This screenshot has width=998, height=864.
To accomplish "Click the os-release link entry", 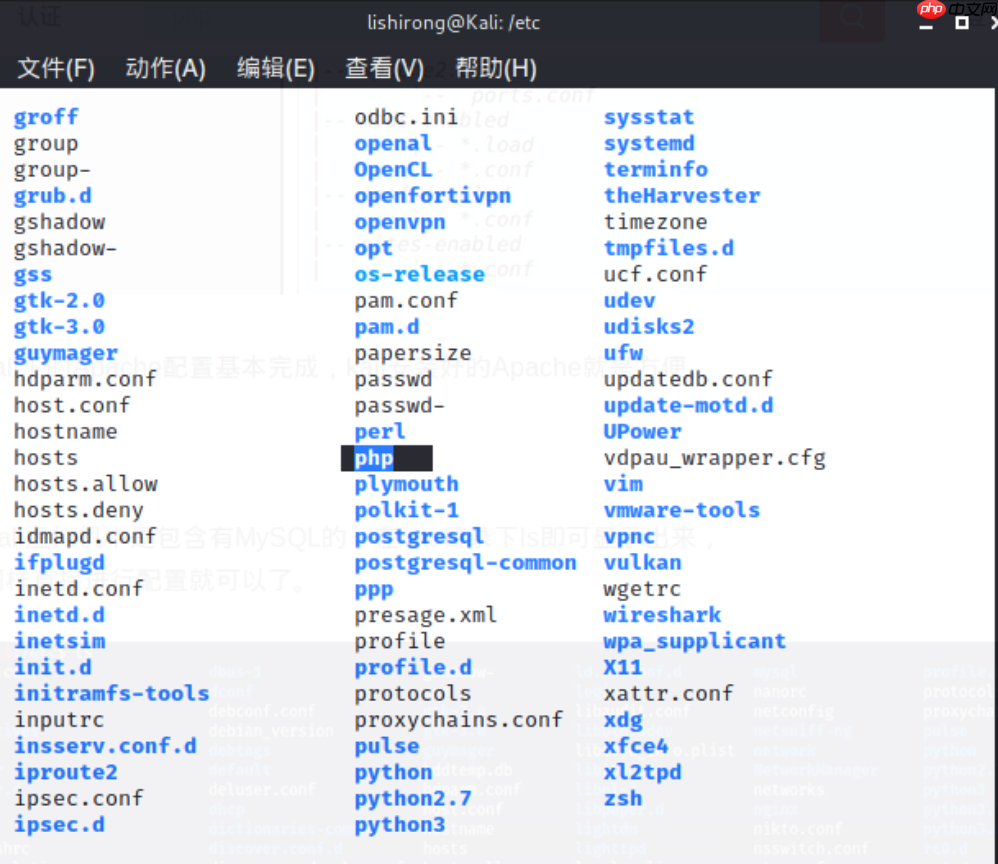I will 419,274.
